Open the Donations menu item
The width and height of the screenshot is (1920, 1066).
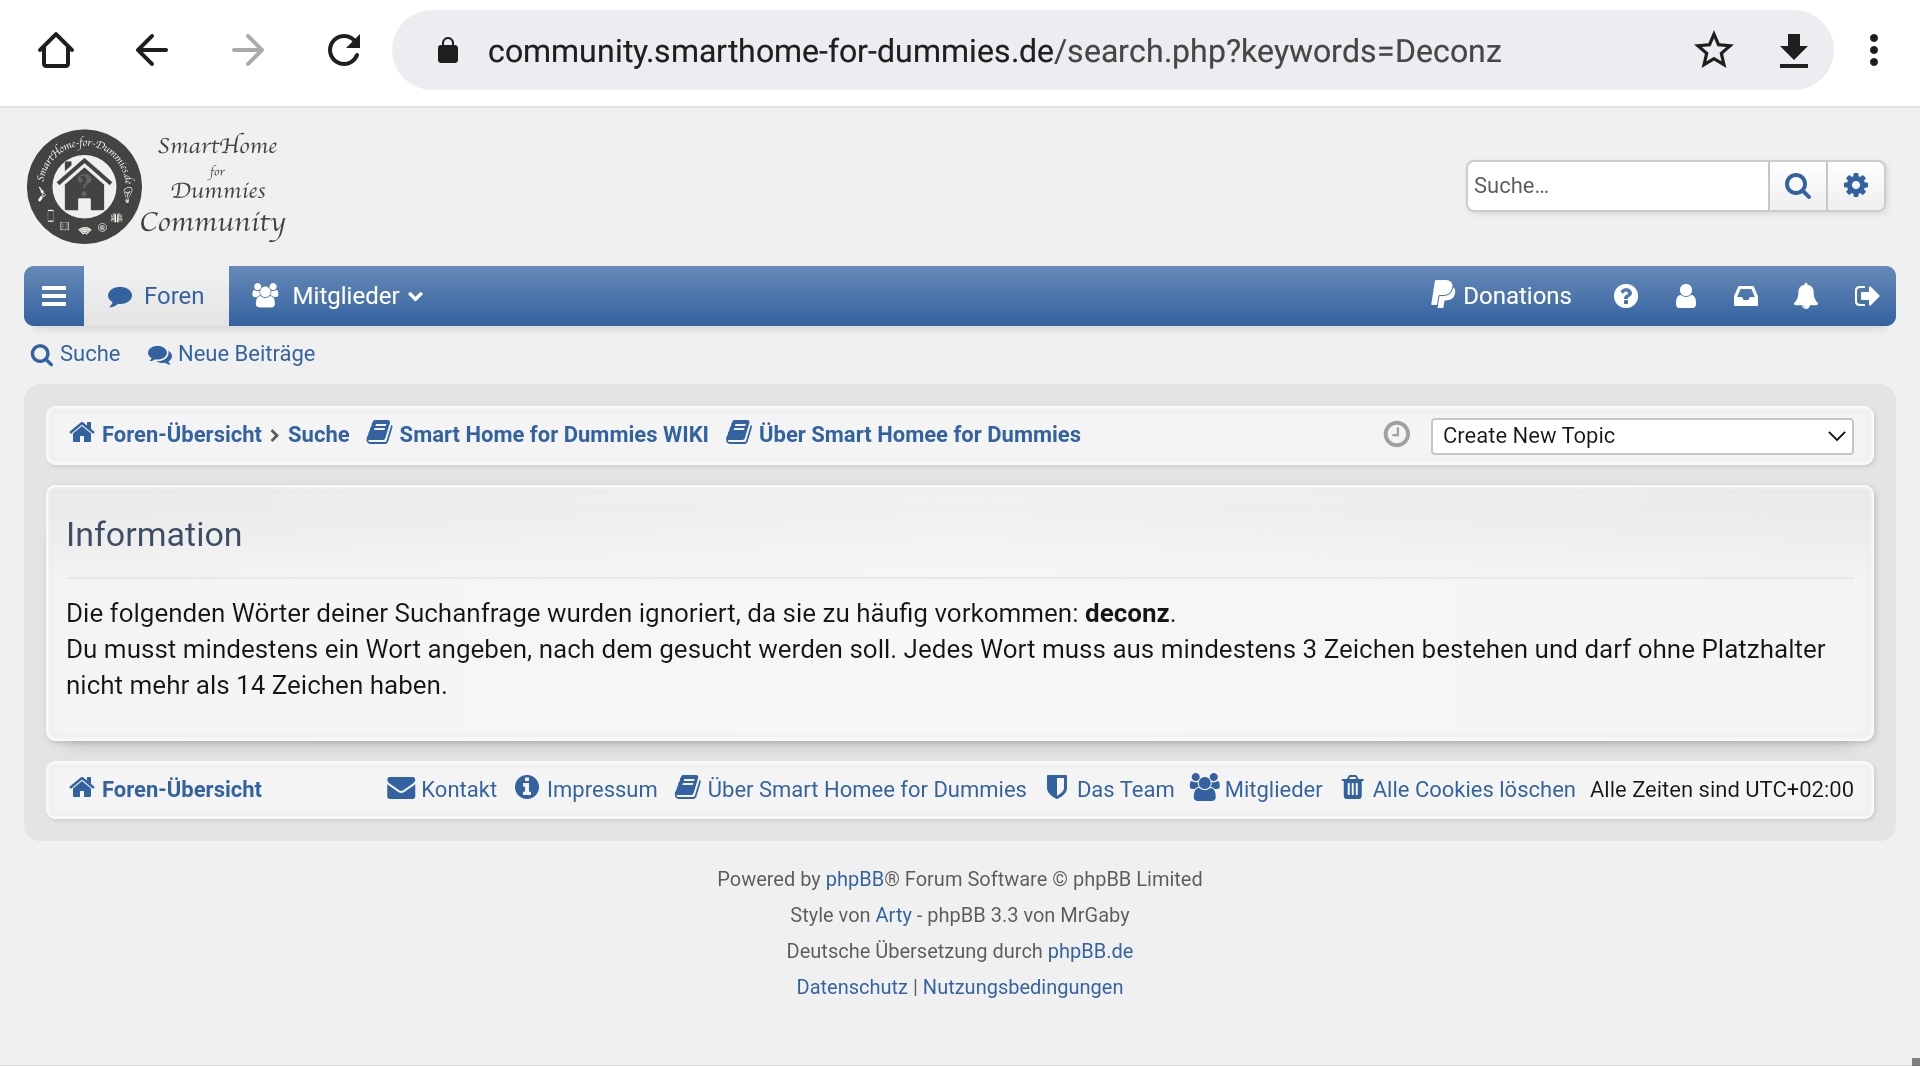[x=1501, y=296]
